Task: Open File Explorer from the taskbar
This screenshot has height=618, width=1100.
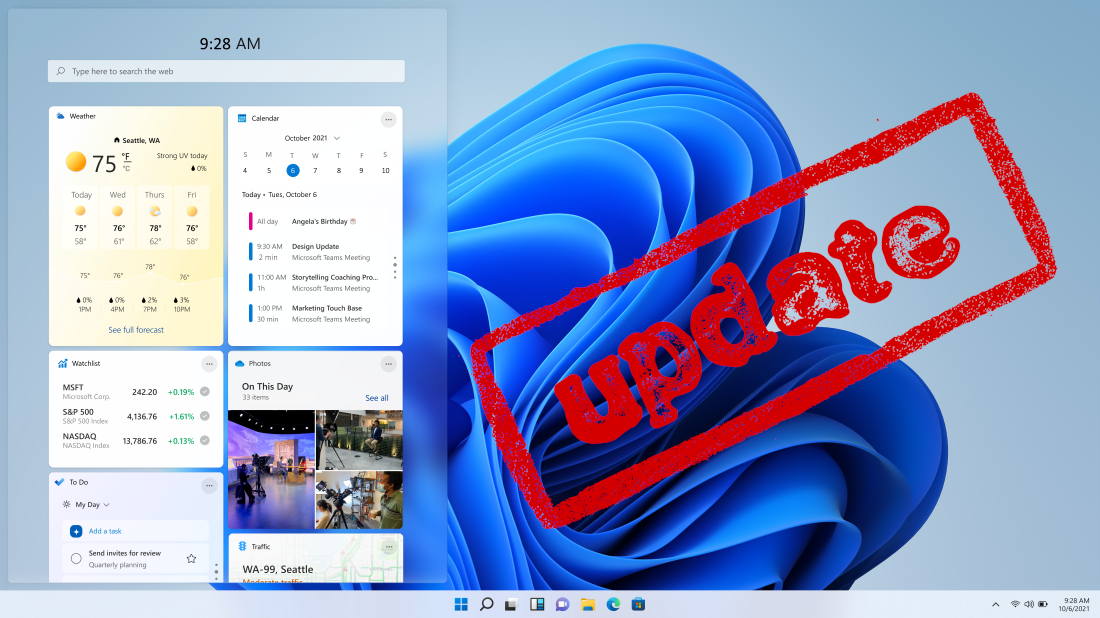Action: (588, 604)
